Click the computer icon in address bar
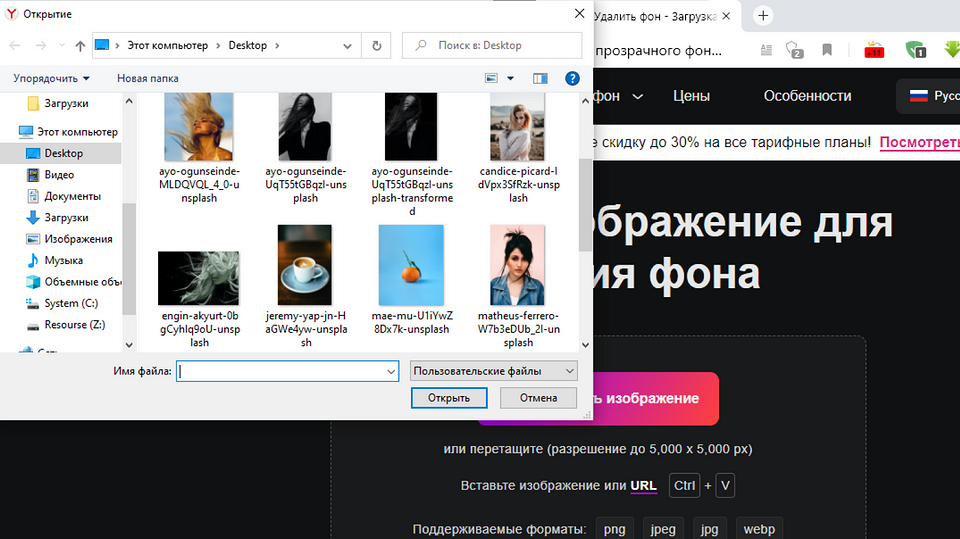Screen dimensions: 960x539 click(x=102, y=45)
